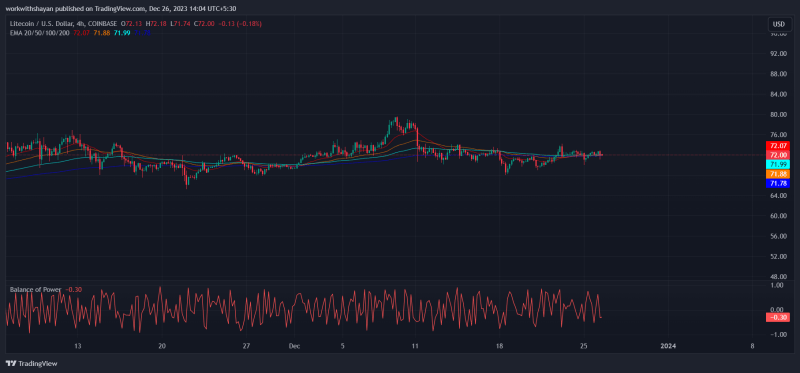
Task: Click the orange 71.88 price axis tag
Action: point(778,174)
